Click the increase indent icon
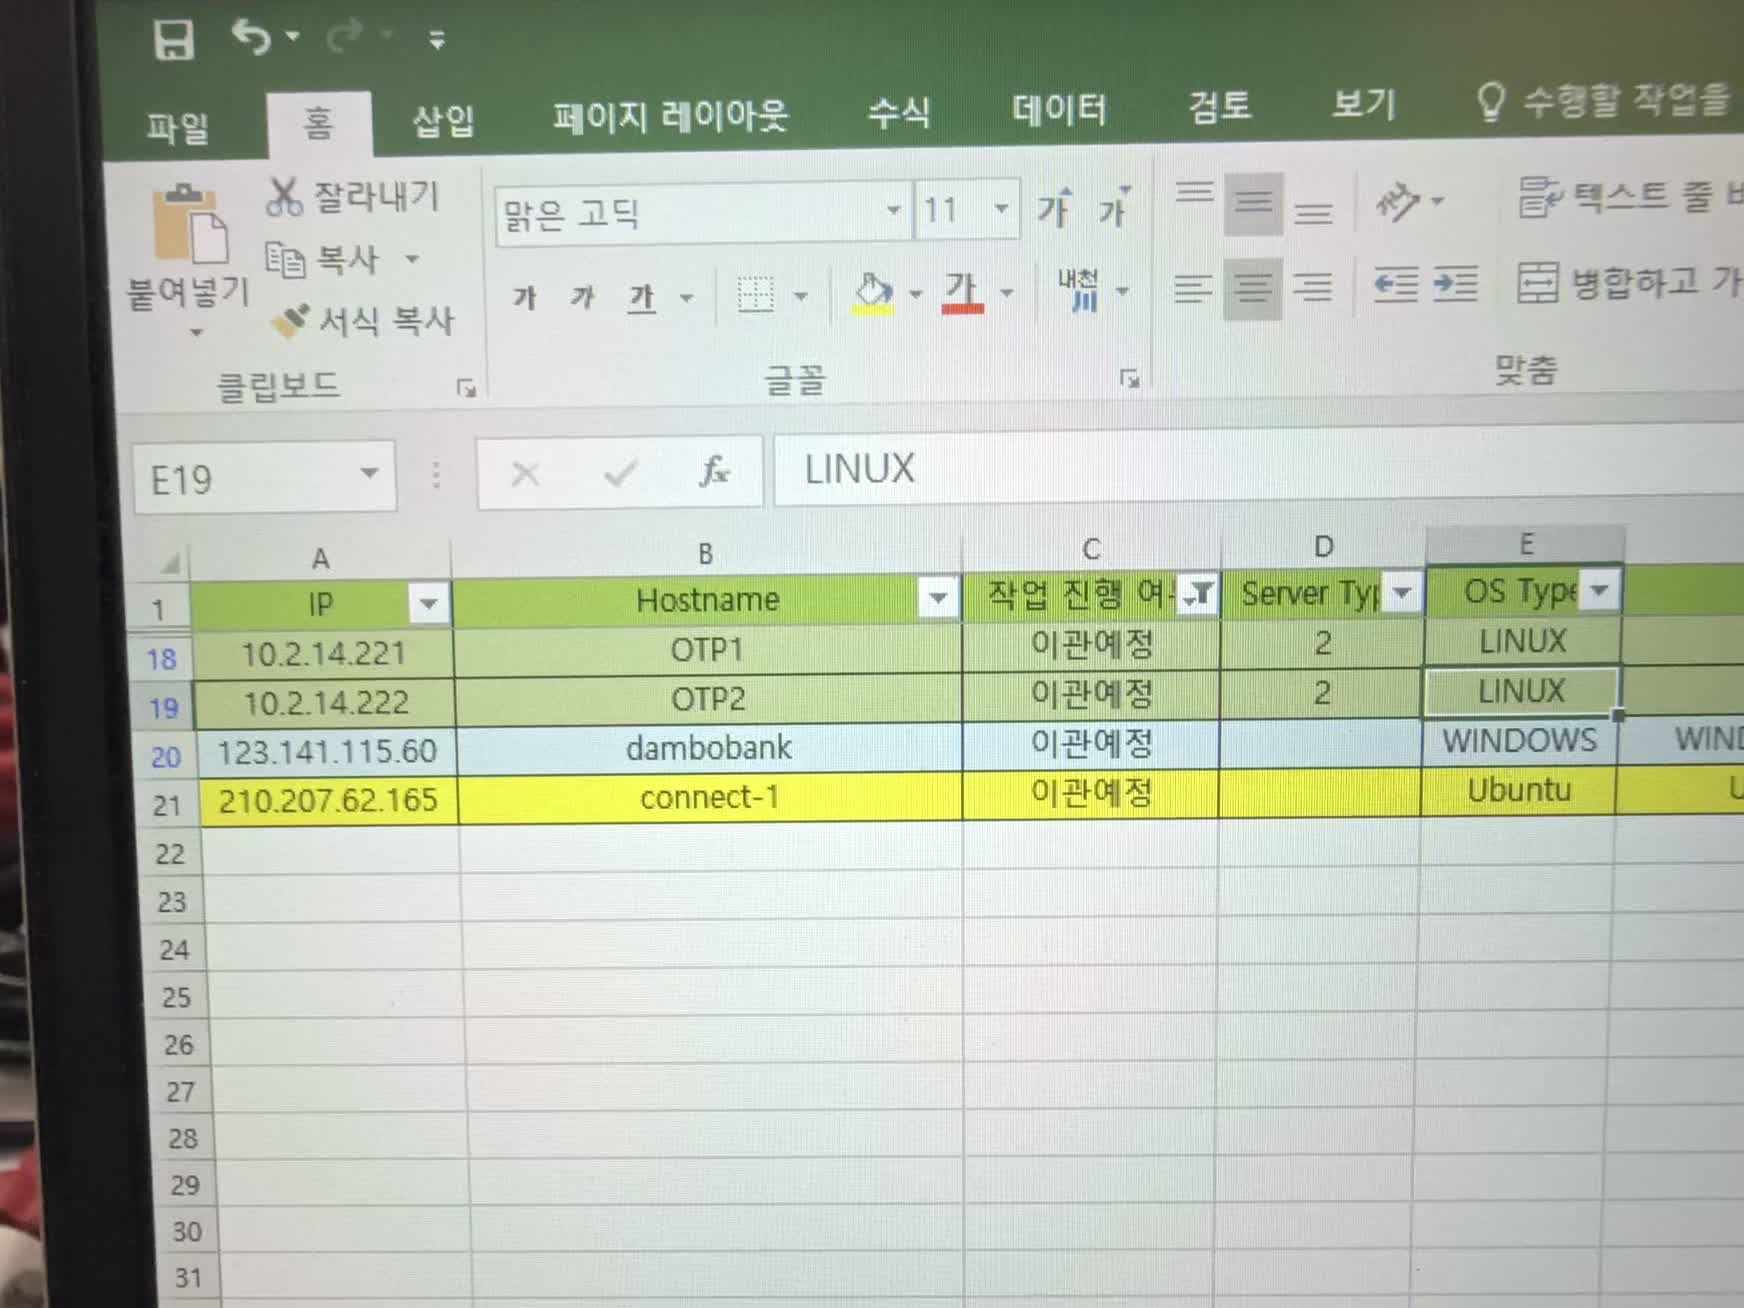Image resolution: width=1744 pixels, height=1308 pixels. pyautogui.click(x=1455, y=285)
